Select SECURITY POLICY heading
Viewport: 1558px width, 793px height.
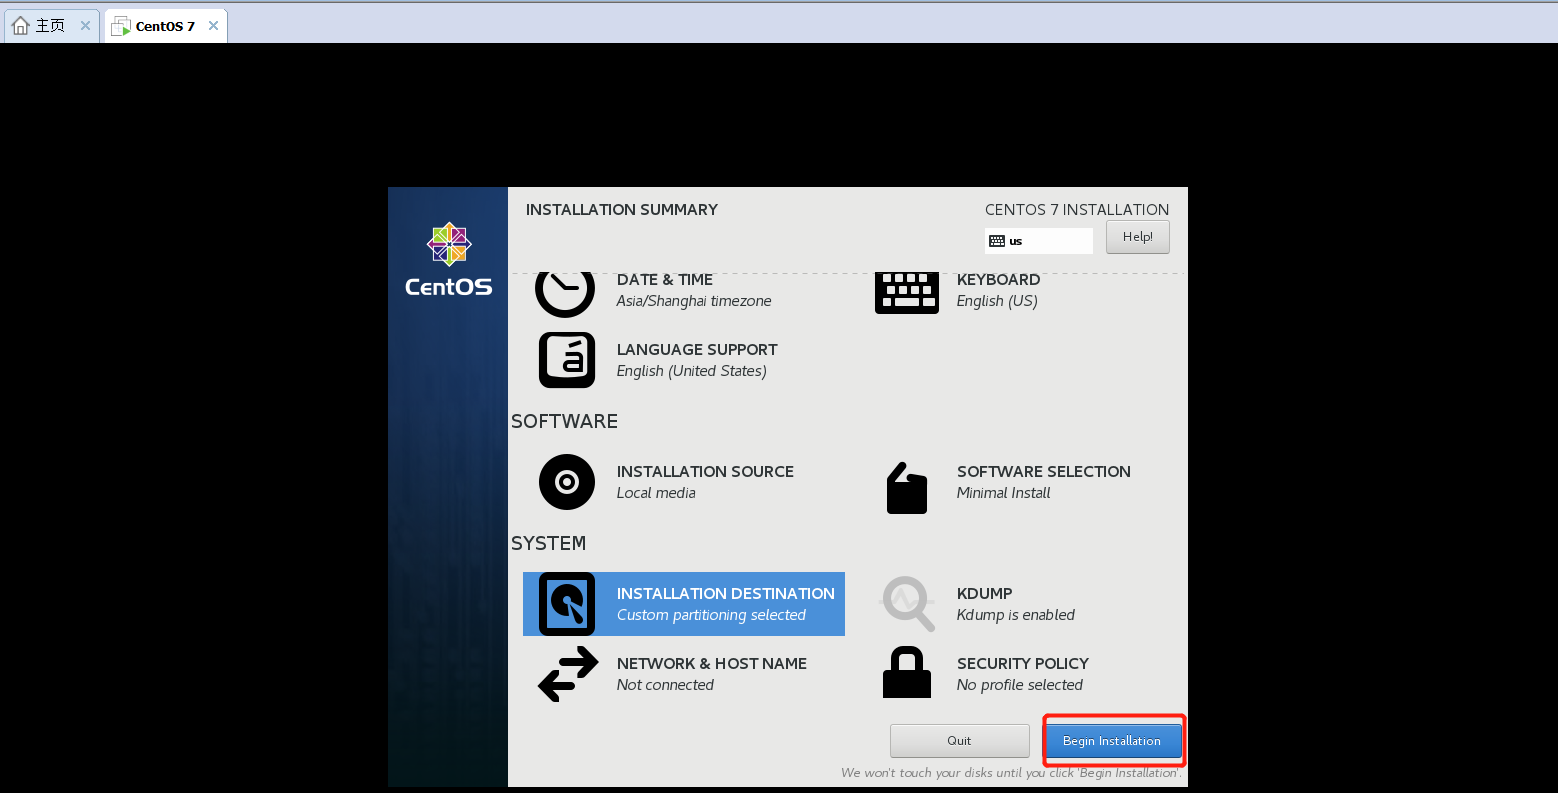(x=1023, y=664)
